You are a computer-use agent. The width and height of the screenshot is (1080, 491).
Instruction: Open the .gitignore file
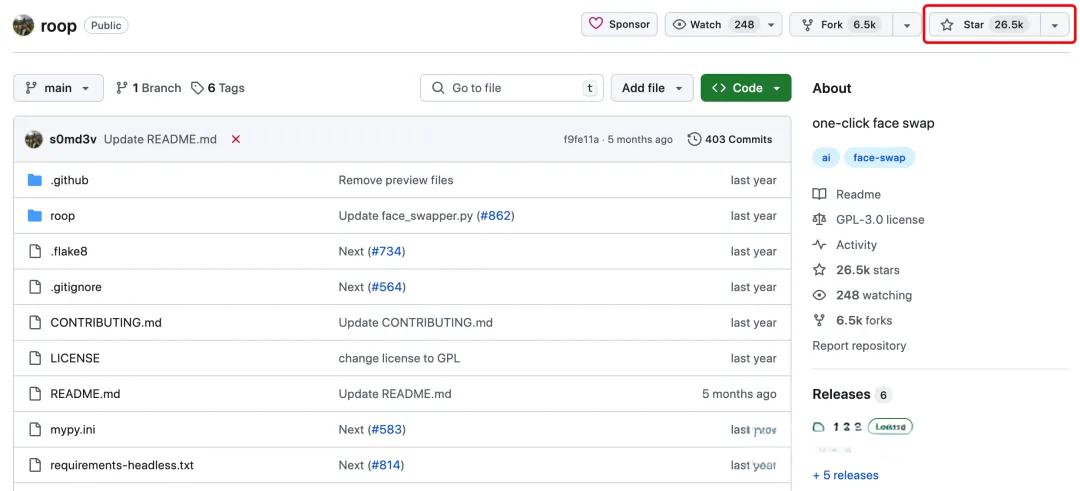(x=76, y=287)
